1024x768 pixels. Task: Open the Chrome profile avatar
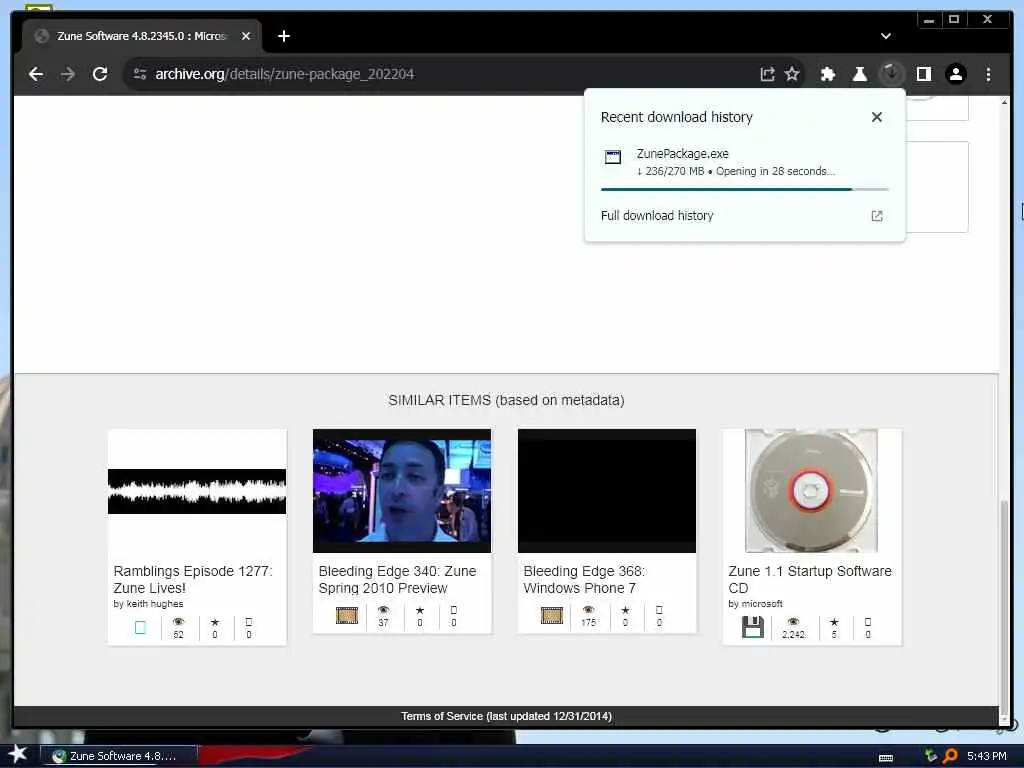click(x=955, y=74)
